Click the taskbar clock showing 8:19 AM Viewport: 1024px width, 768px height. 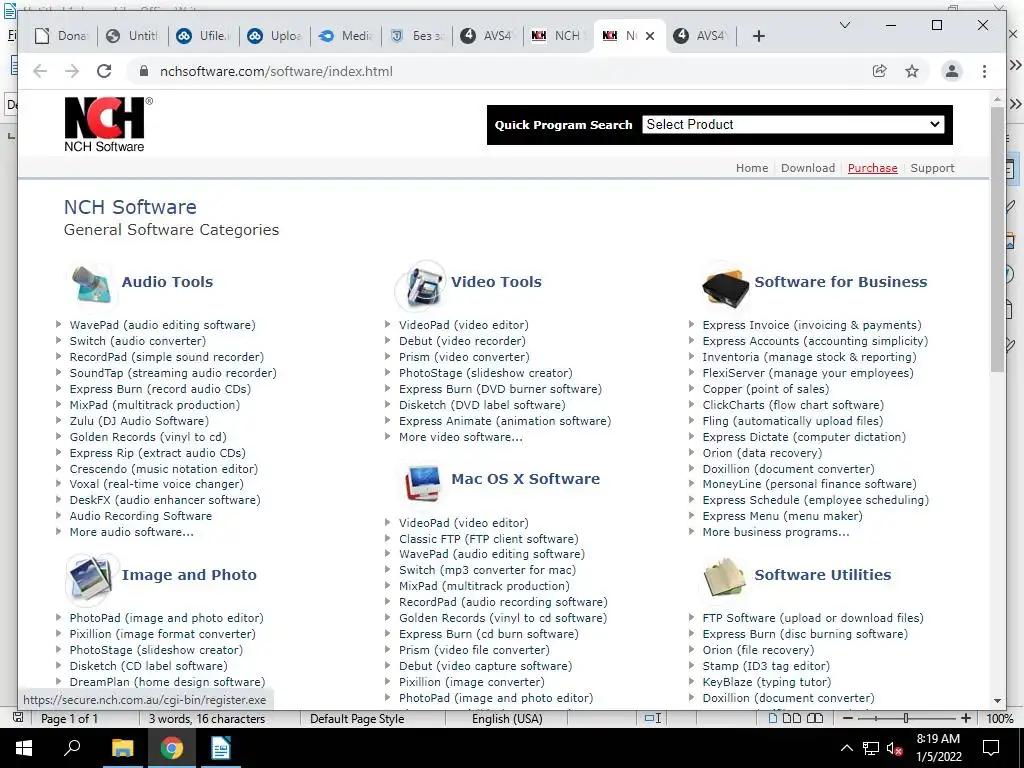(x=938, y=748)
